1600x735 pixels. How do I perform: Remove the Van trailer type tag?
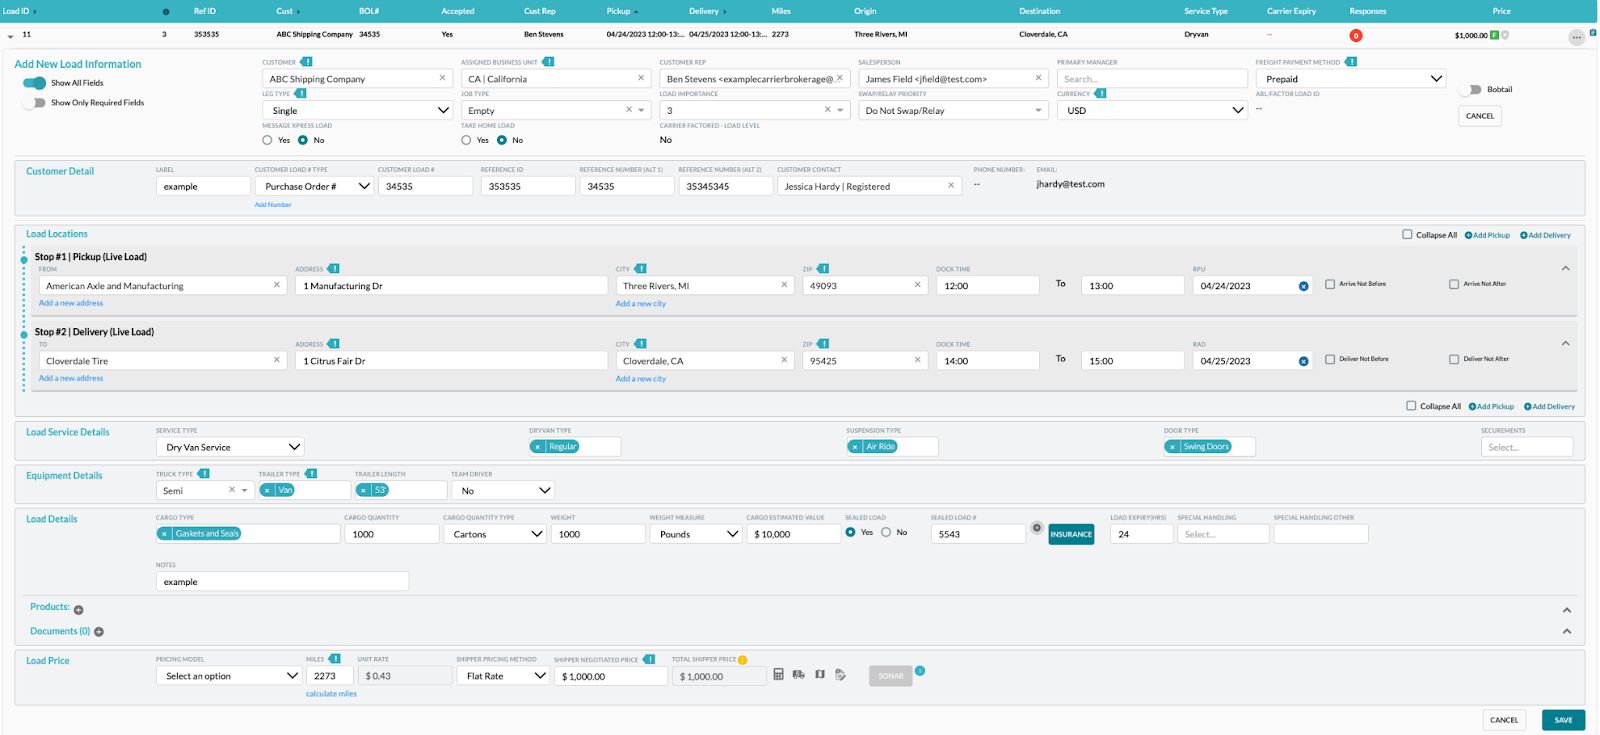(x=267, y=490)
